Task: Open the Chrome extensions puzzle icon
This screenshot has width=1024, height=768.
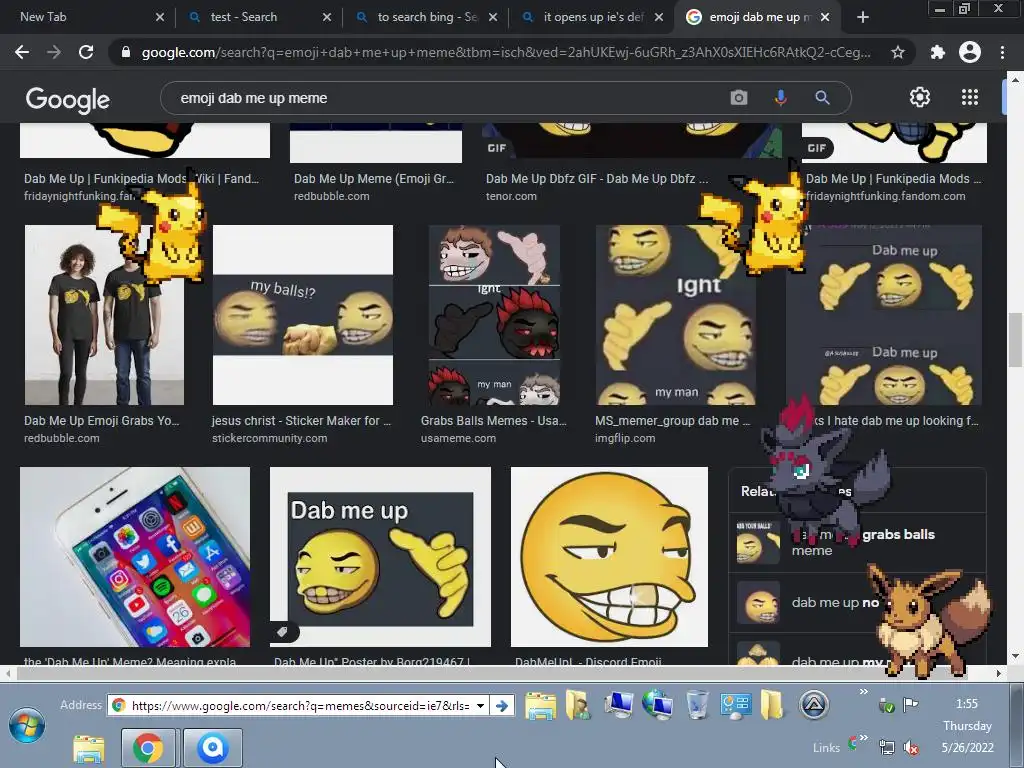Action: click(x=938, y=52)
